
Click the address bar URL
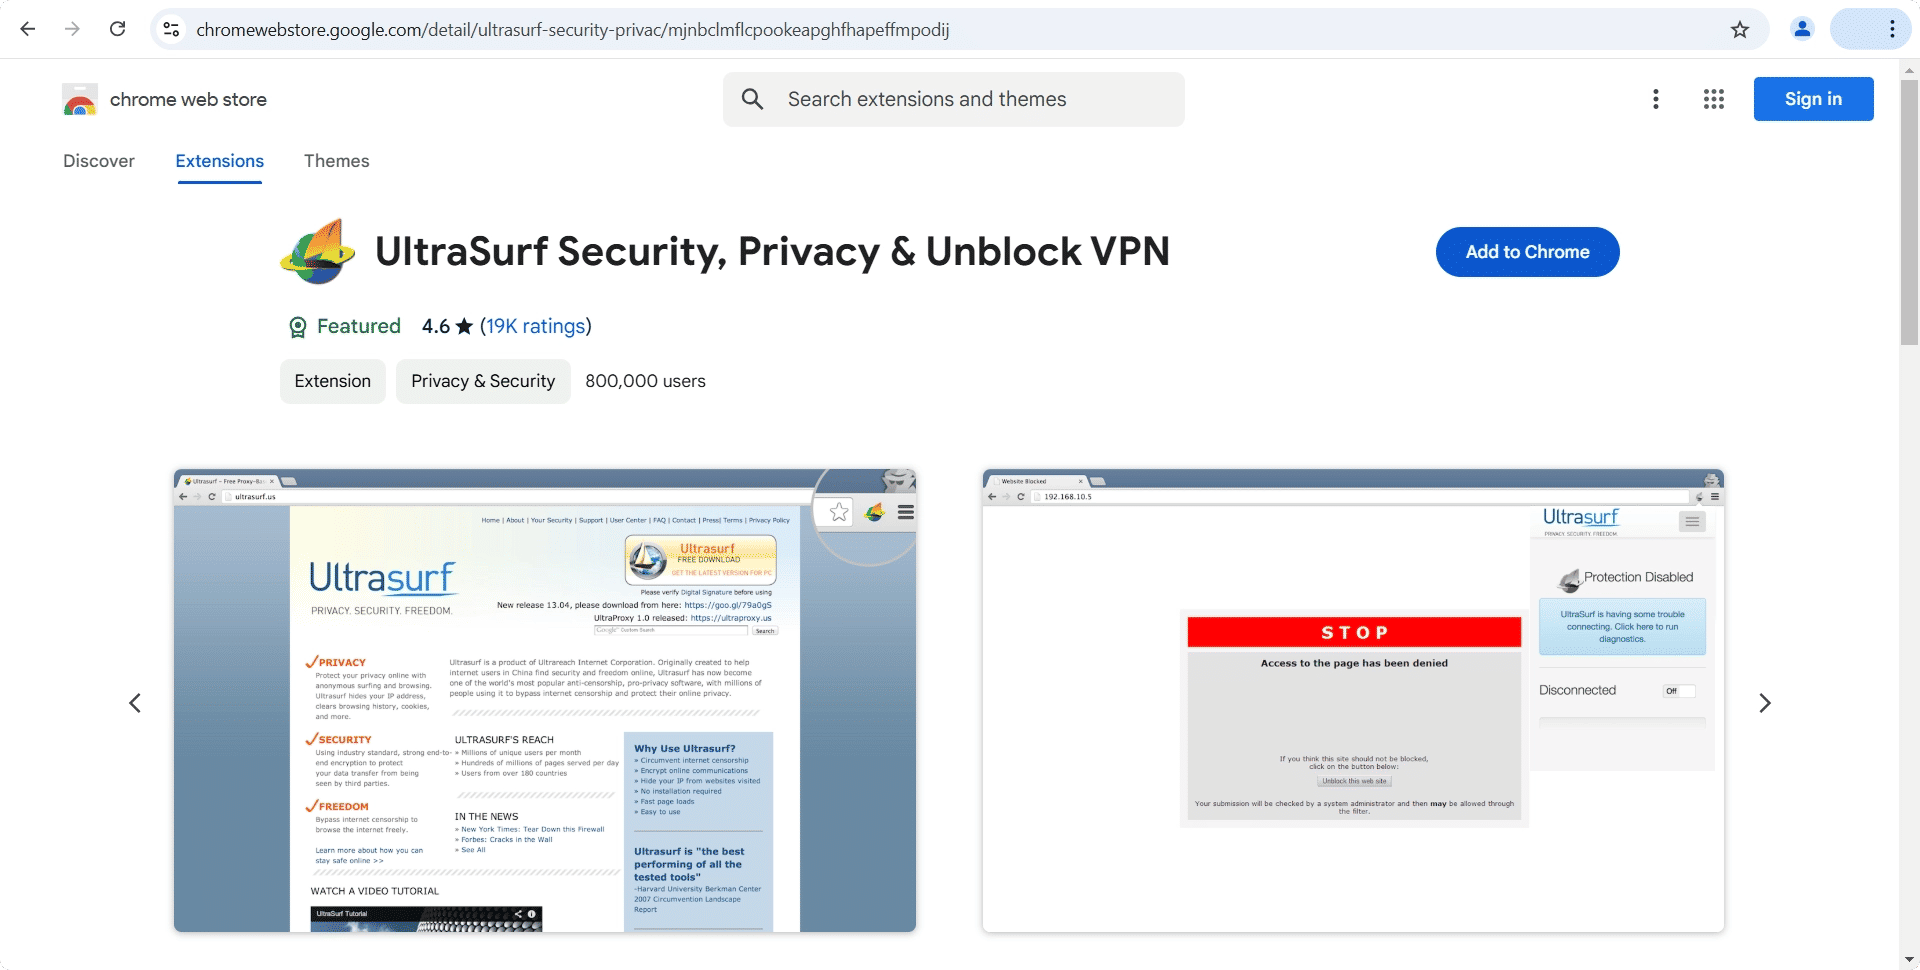[x=573, y=30]
